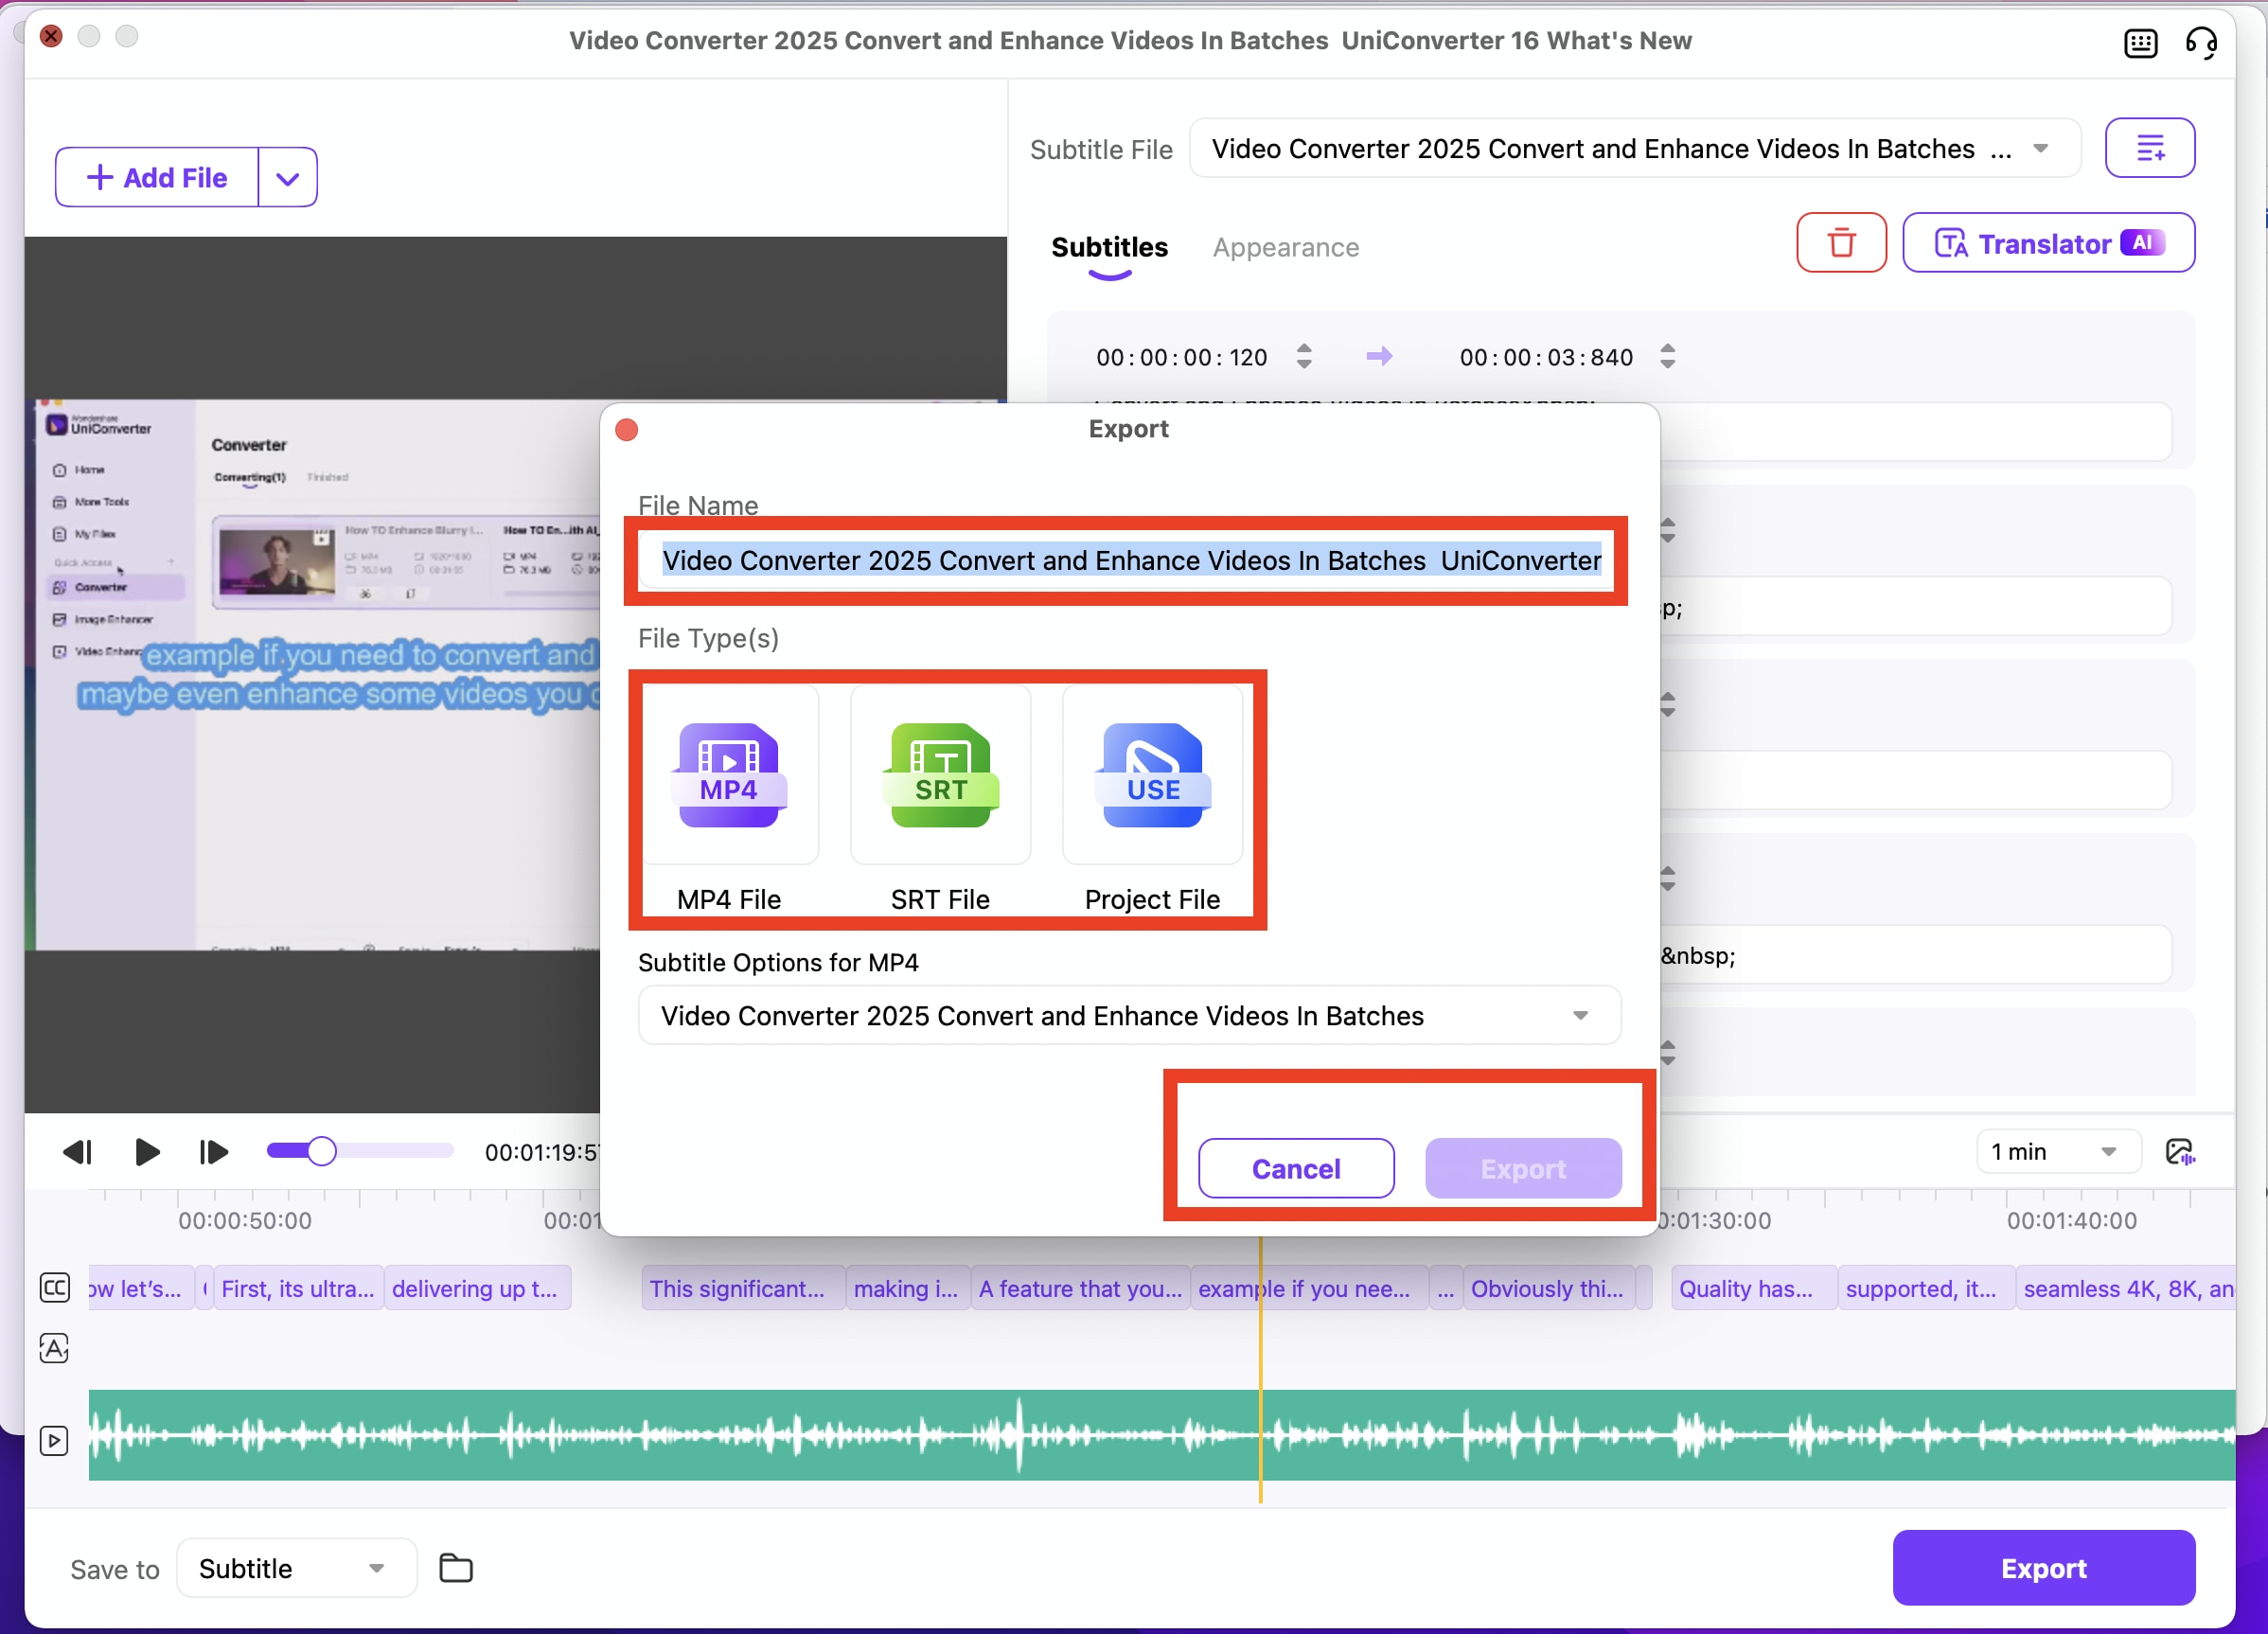The image size is (2268, 1634).
Task: Toggle the CC subtitle track
Action: [55, 1288]
